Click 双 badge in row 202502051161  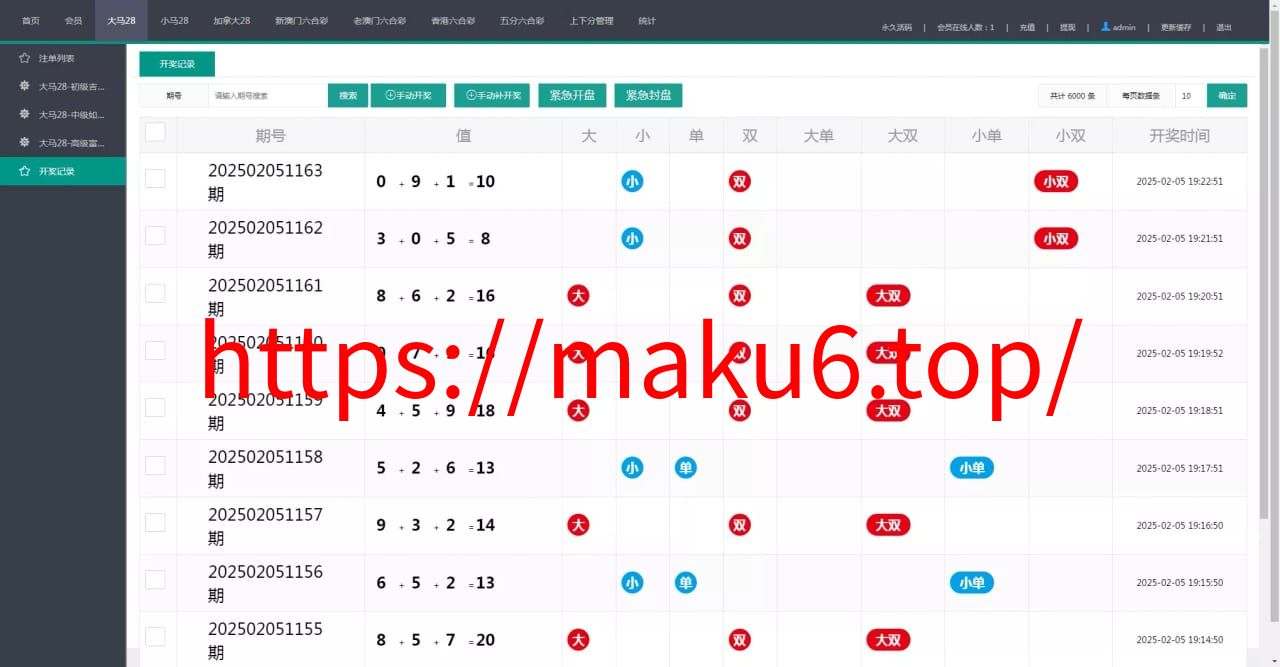[x=740, y=295]
